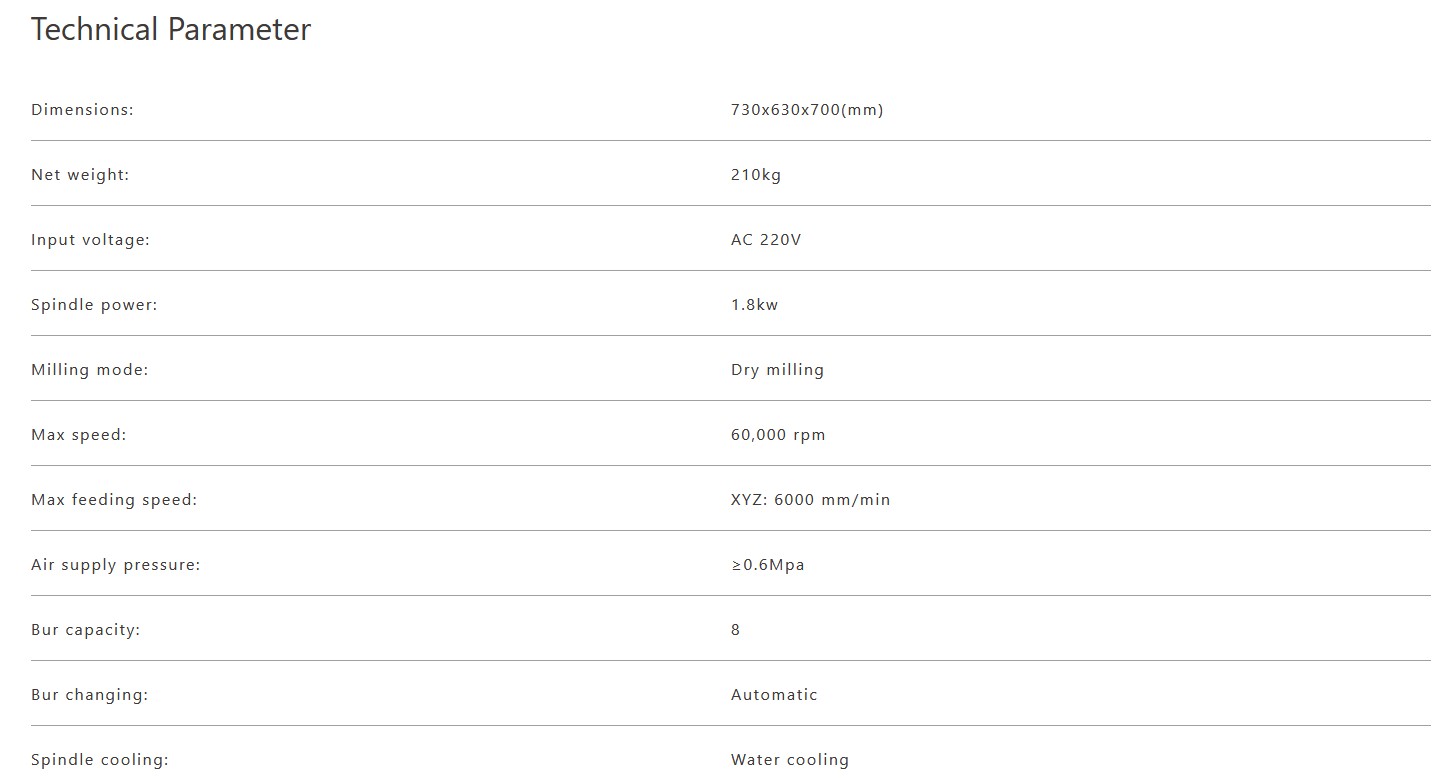Click the Input voltage label
Image resolution: width=1443 pixels, height=778 pixels.
[90, 240]
